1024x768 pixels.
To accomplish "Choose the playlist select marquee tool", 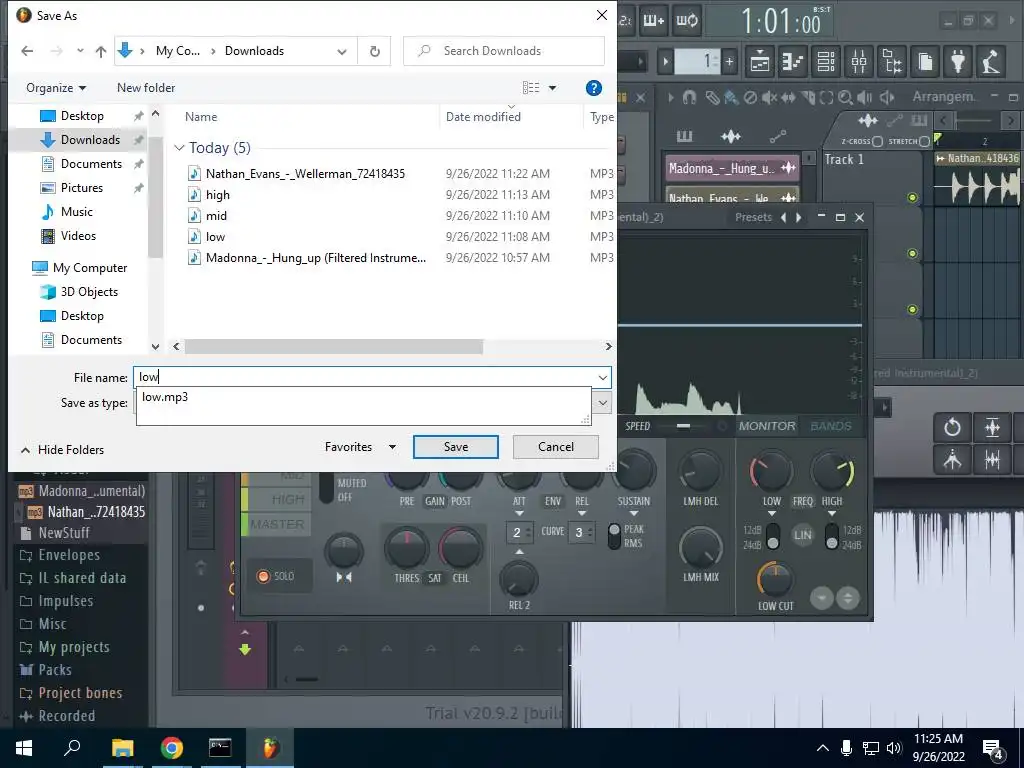I will [x=827, y=98].
